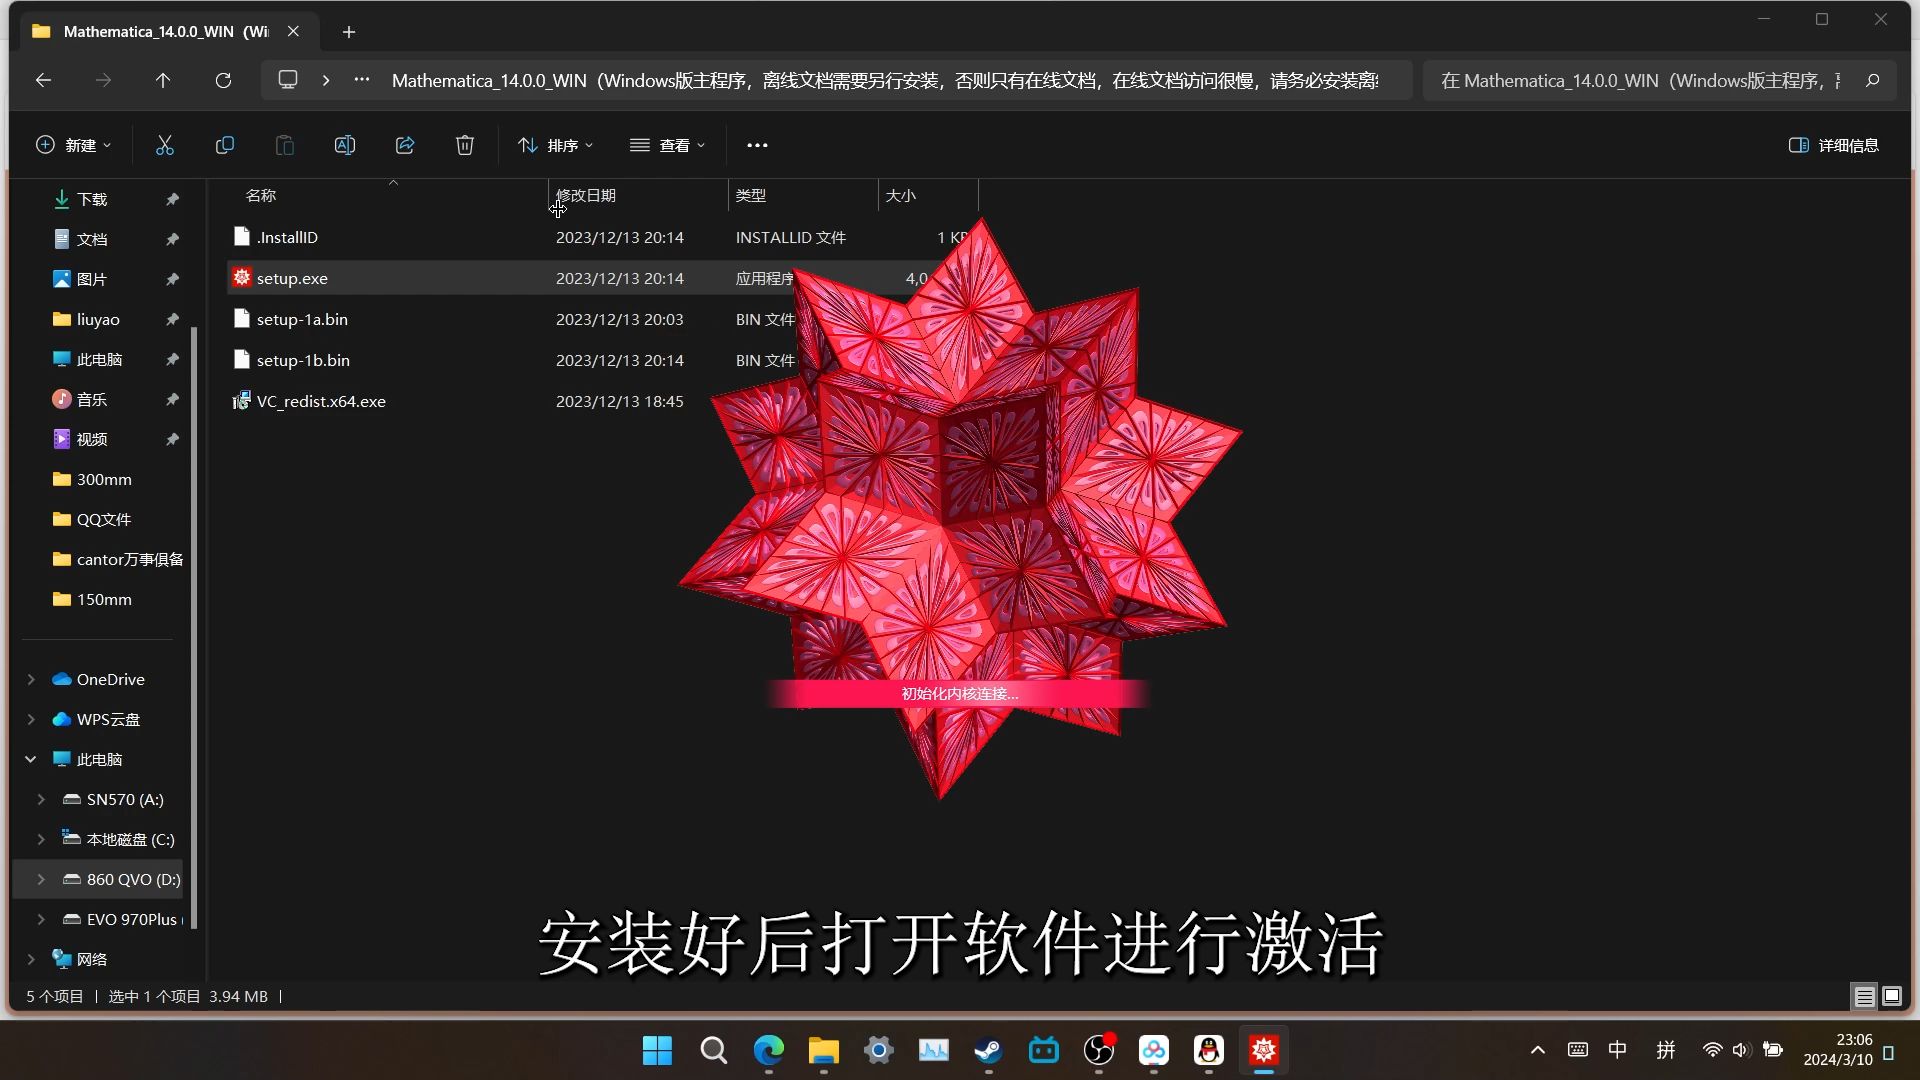Select the Mathematica_14.0.0_WIN tab
1920x1080 pixels.
tap(166, 31)
